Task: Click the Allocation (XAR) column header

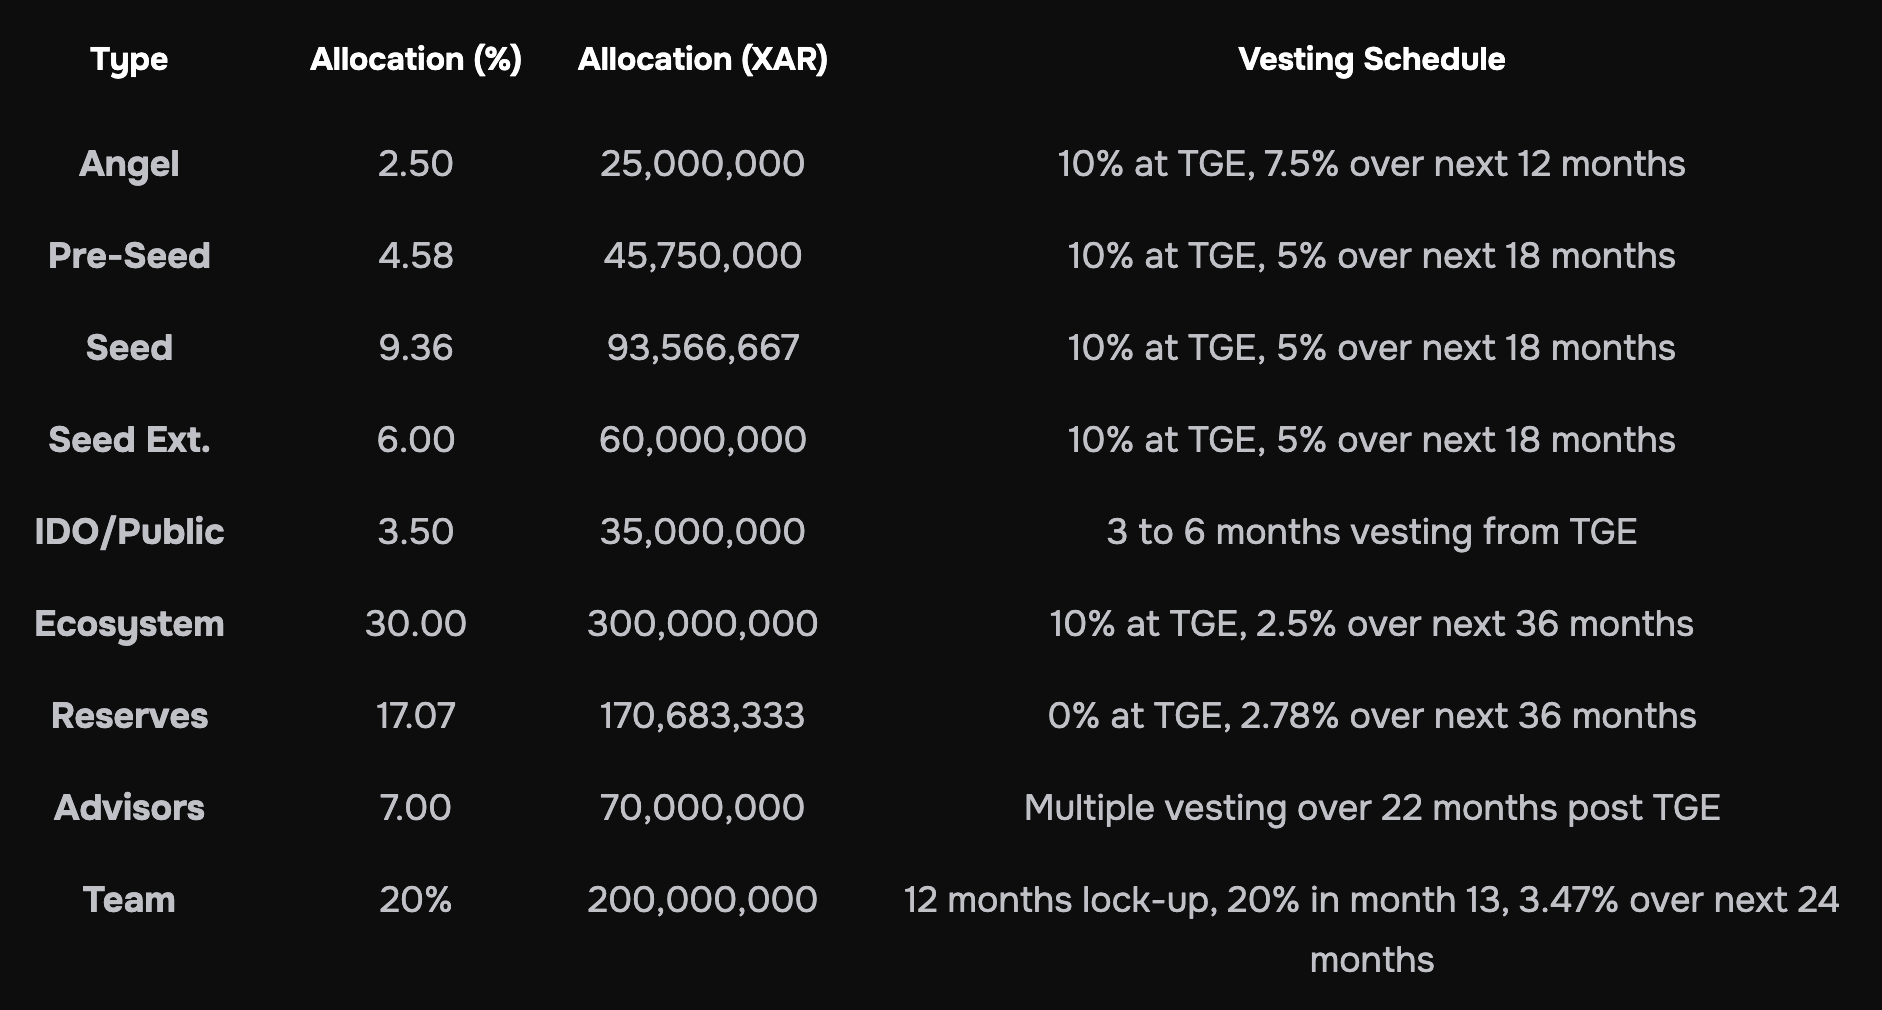Action: [x=703, y=60]
